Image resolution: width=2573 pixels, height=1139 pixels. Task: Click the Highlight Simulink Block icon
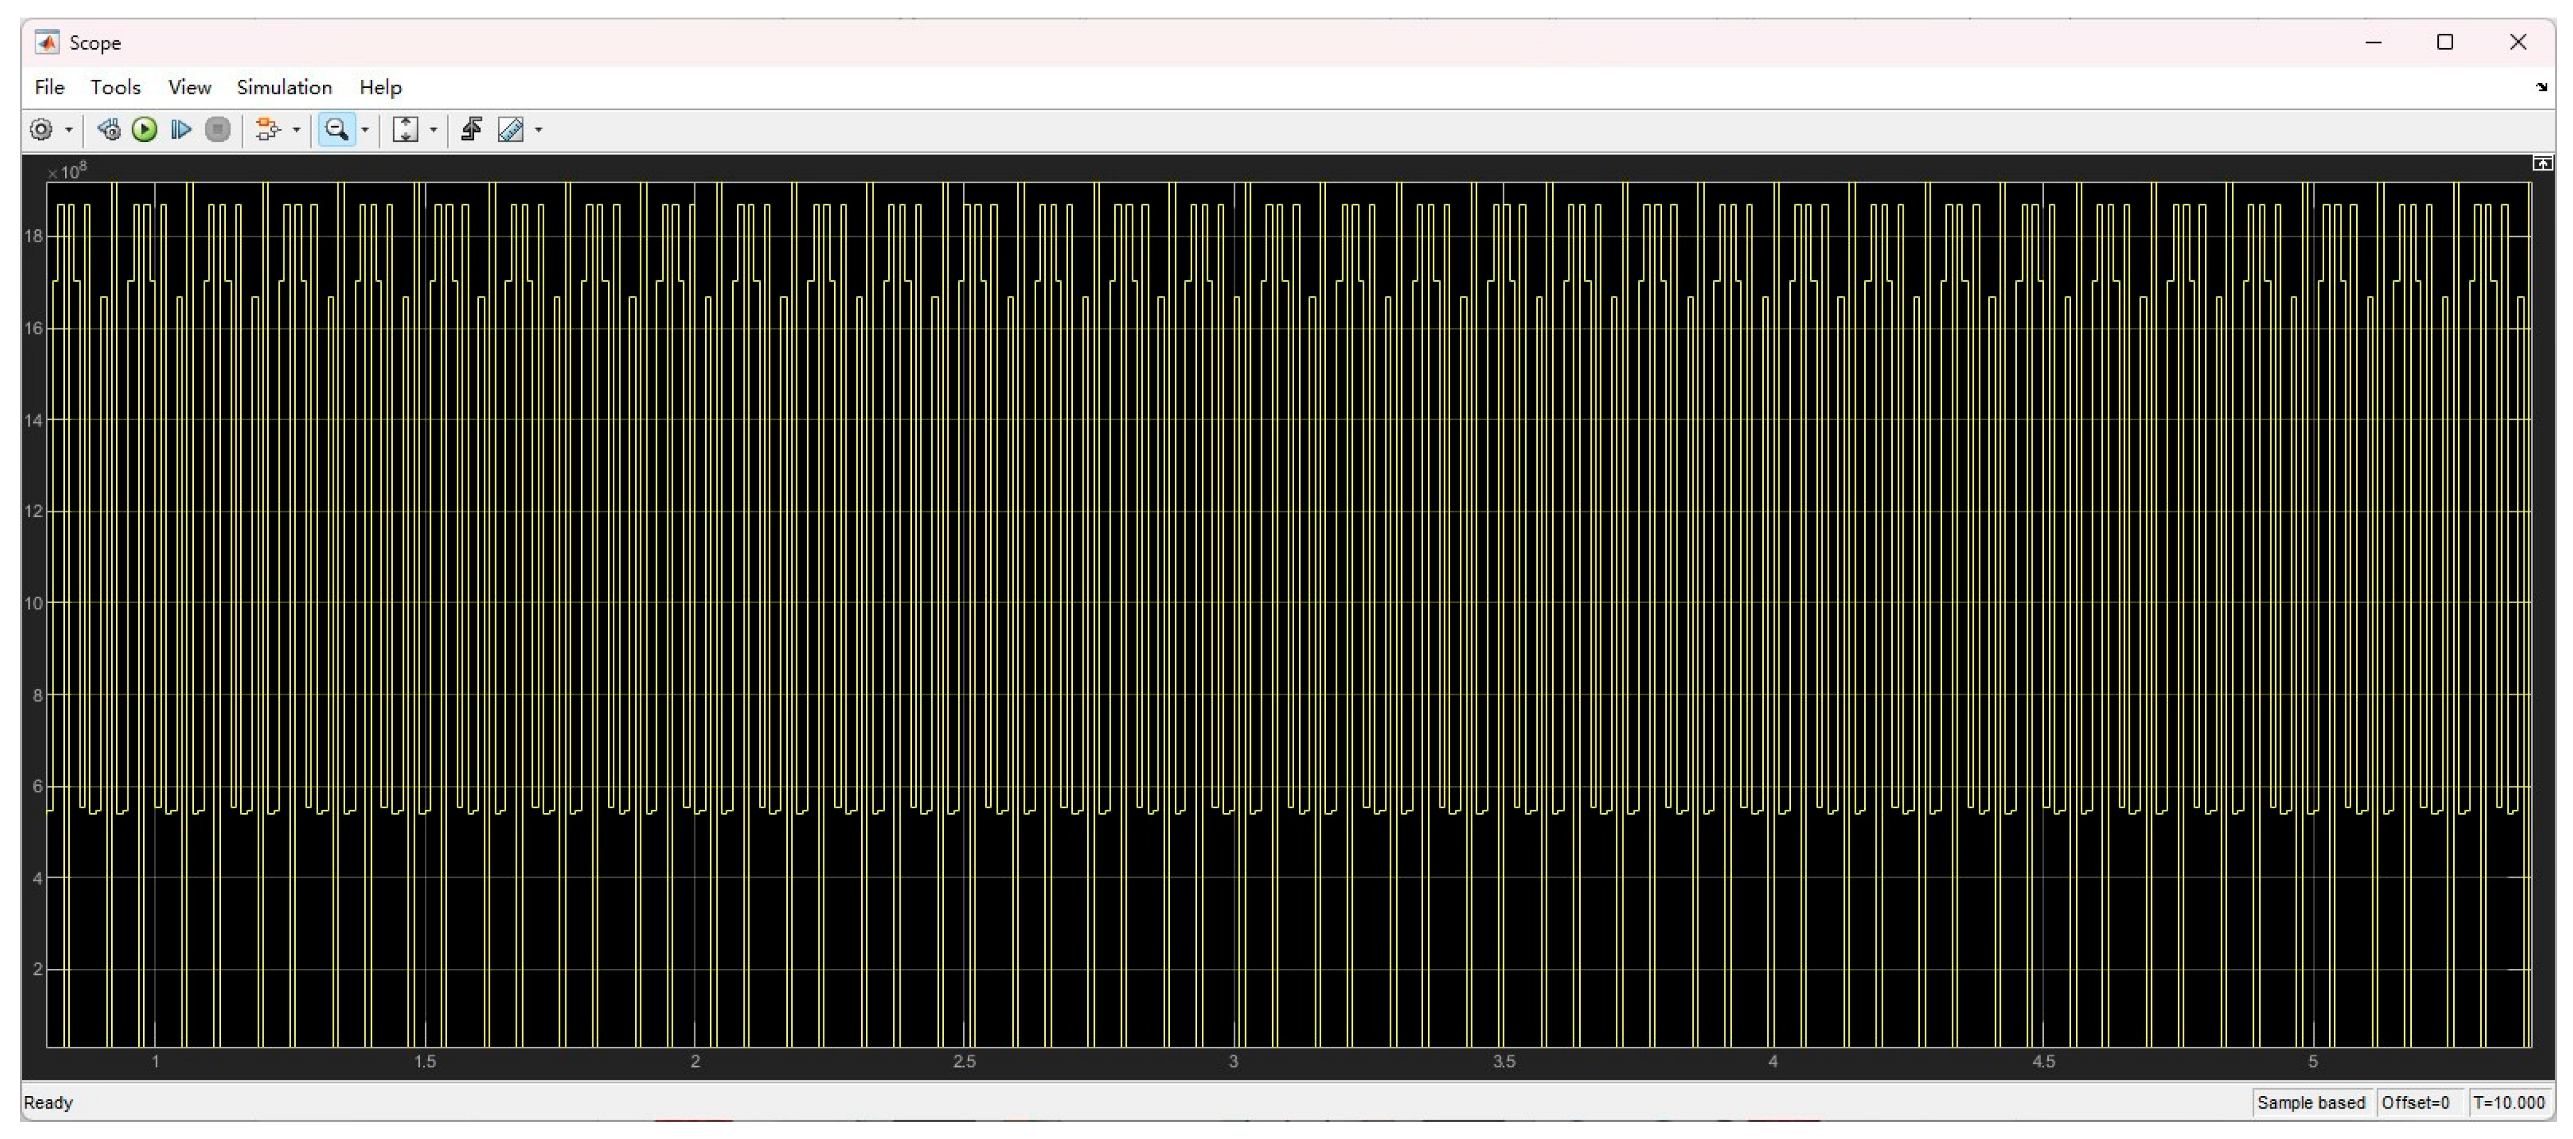[267, 130]
